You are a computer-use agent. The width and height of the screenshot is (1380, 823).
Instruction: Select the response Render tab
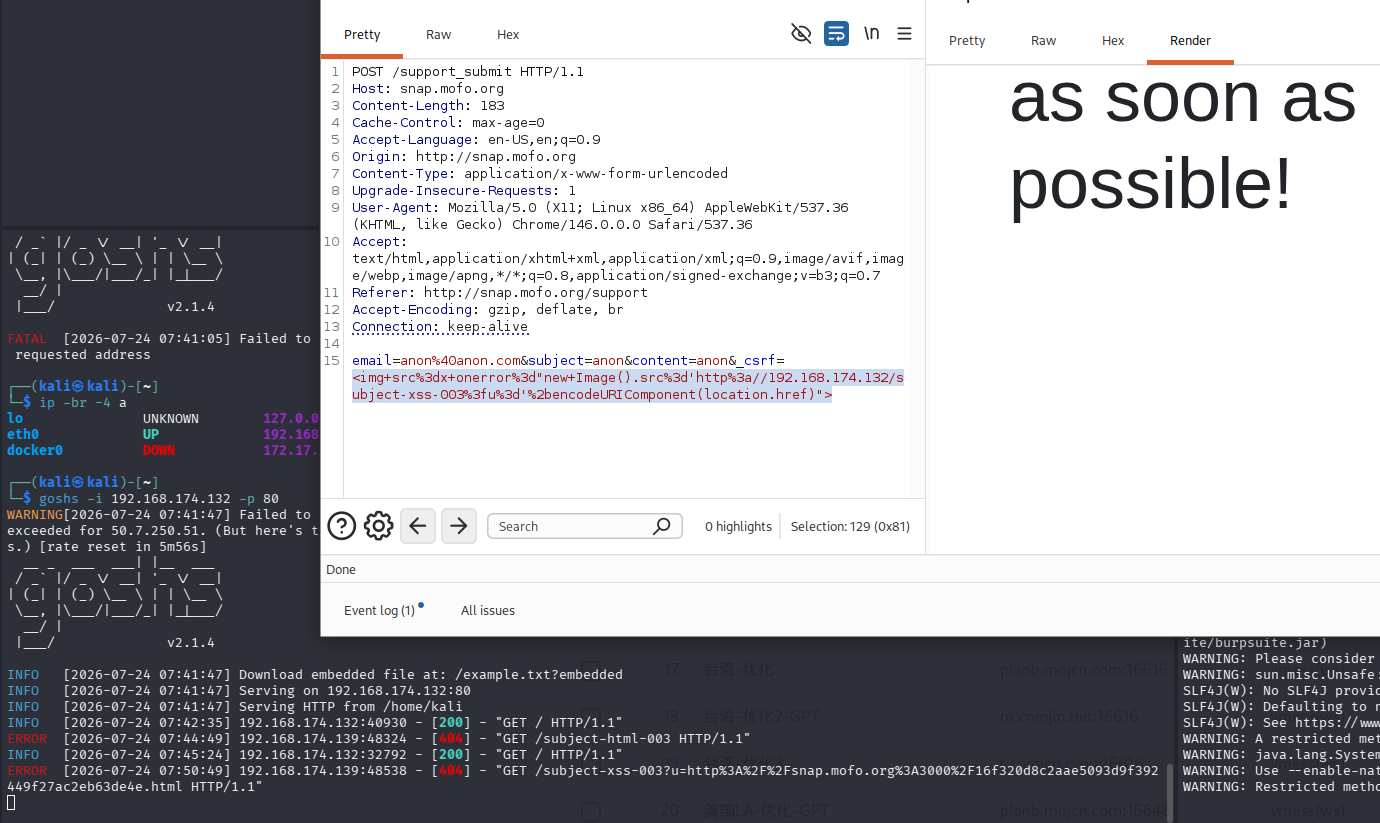(1190, 40)
